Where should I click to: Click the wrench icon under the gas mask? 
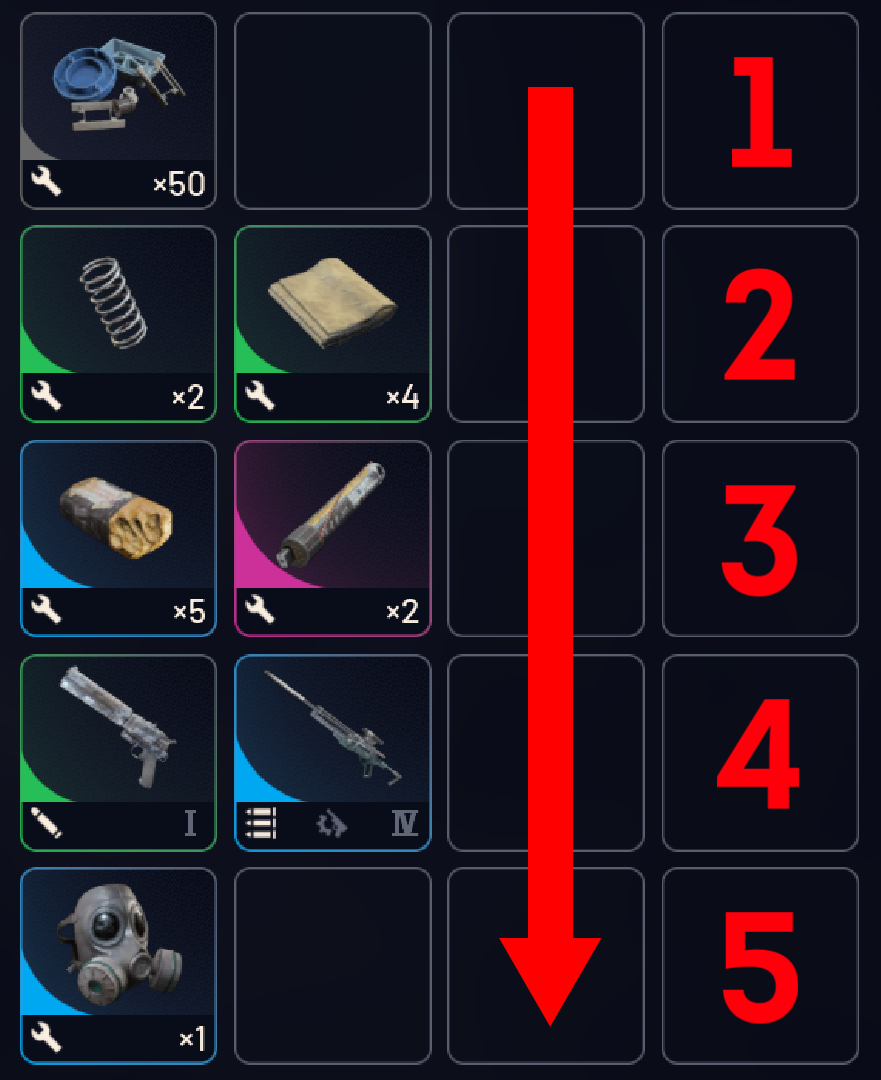[x=46, y=1037]
